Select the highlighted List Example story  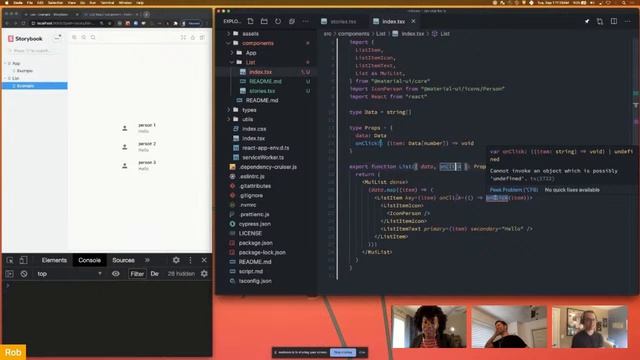35,86
